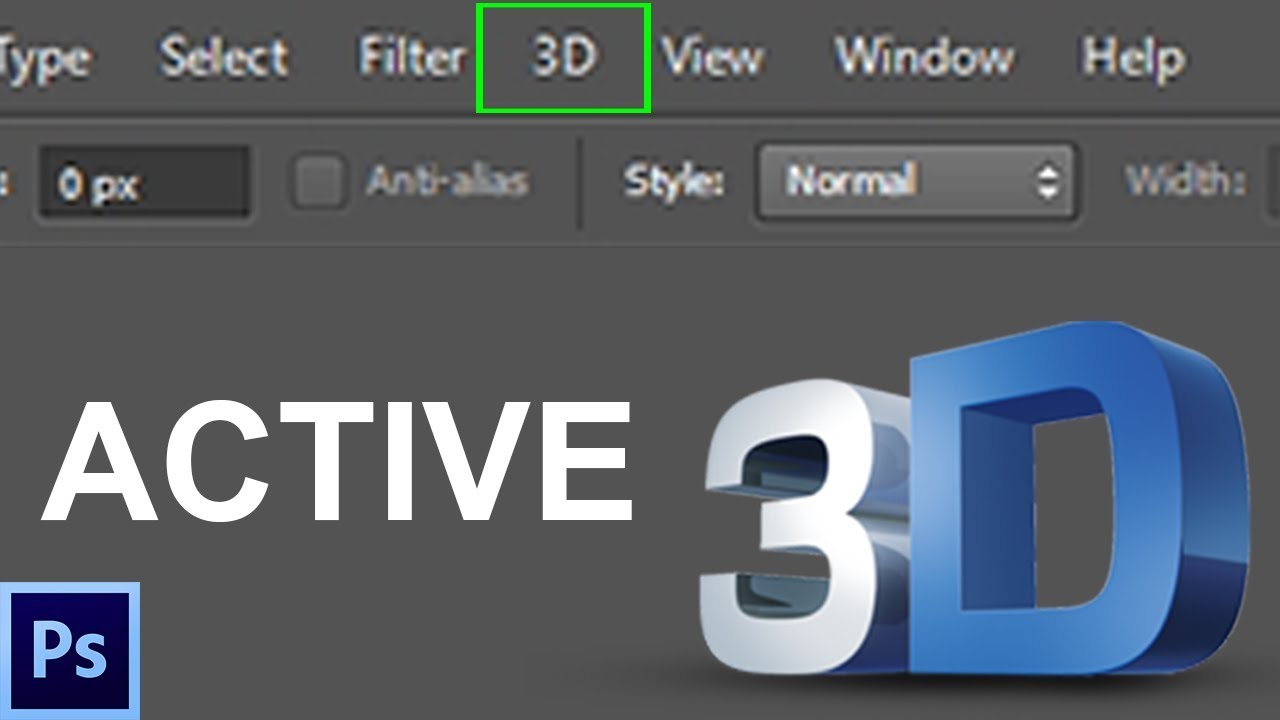Screen dimensions: 1280x720
Task: Open the Select menu
Action: coord(223,58)
